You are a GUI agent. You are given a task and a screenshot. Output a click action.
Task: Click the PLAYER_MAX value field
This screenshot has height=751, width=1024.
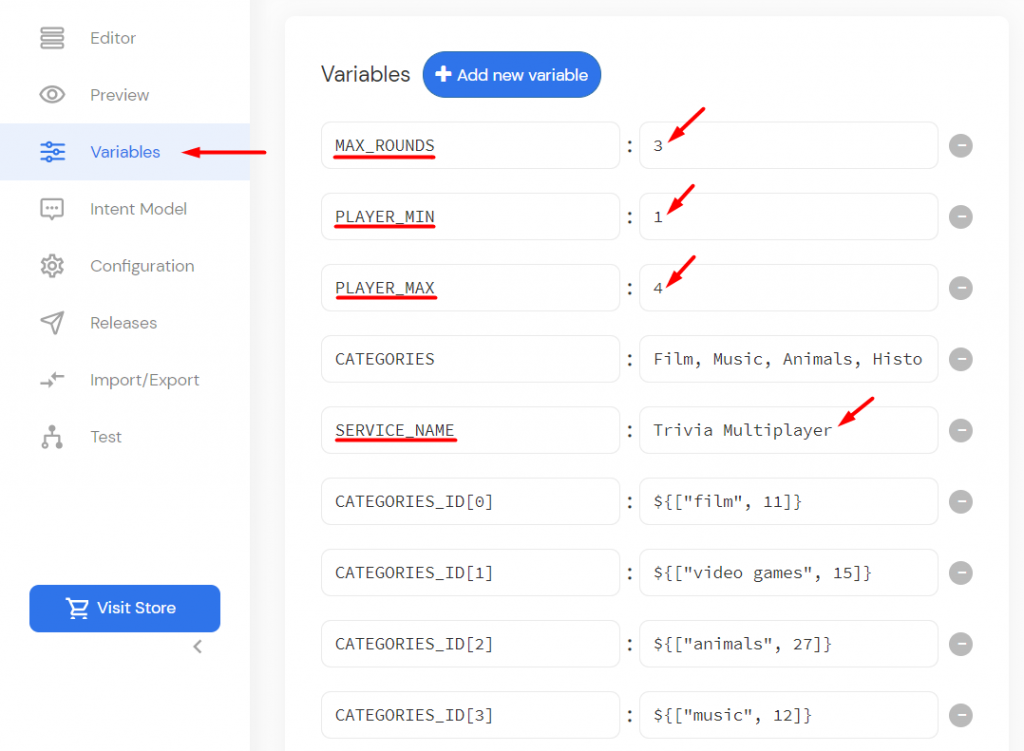788,287
